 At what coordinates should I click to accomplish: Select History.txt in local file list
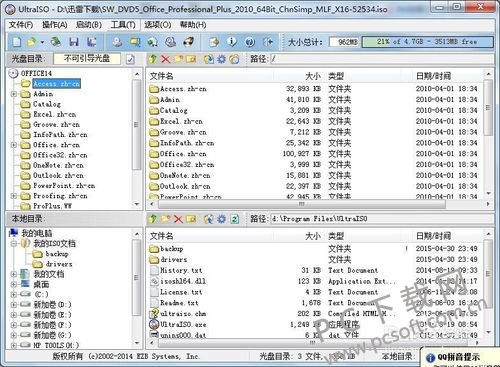pyautogui.click(x=181, y=270)
